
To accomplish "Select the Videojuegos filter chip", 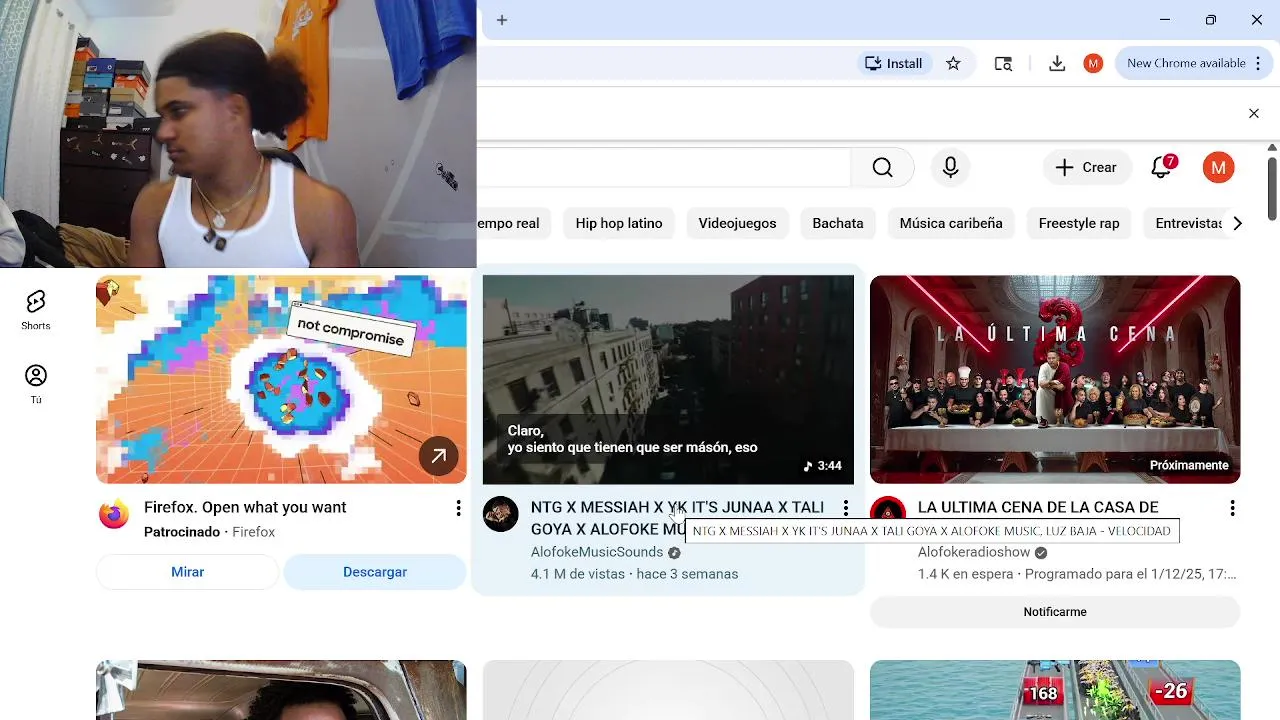I will 737,223.
